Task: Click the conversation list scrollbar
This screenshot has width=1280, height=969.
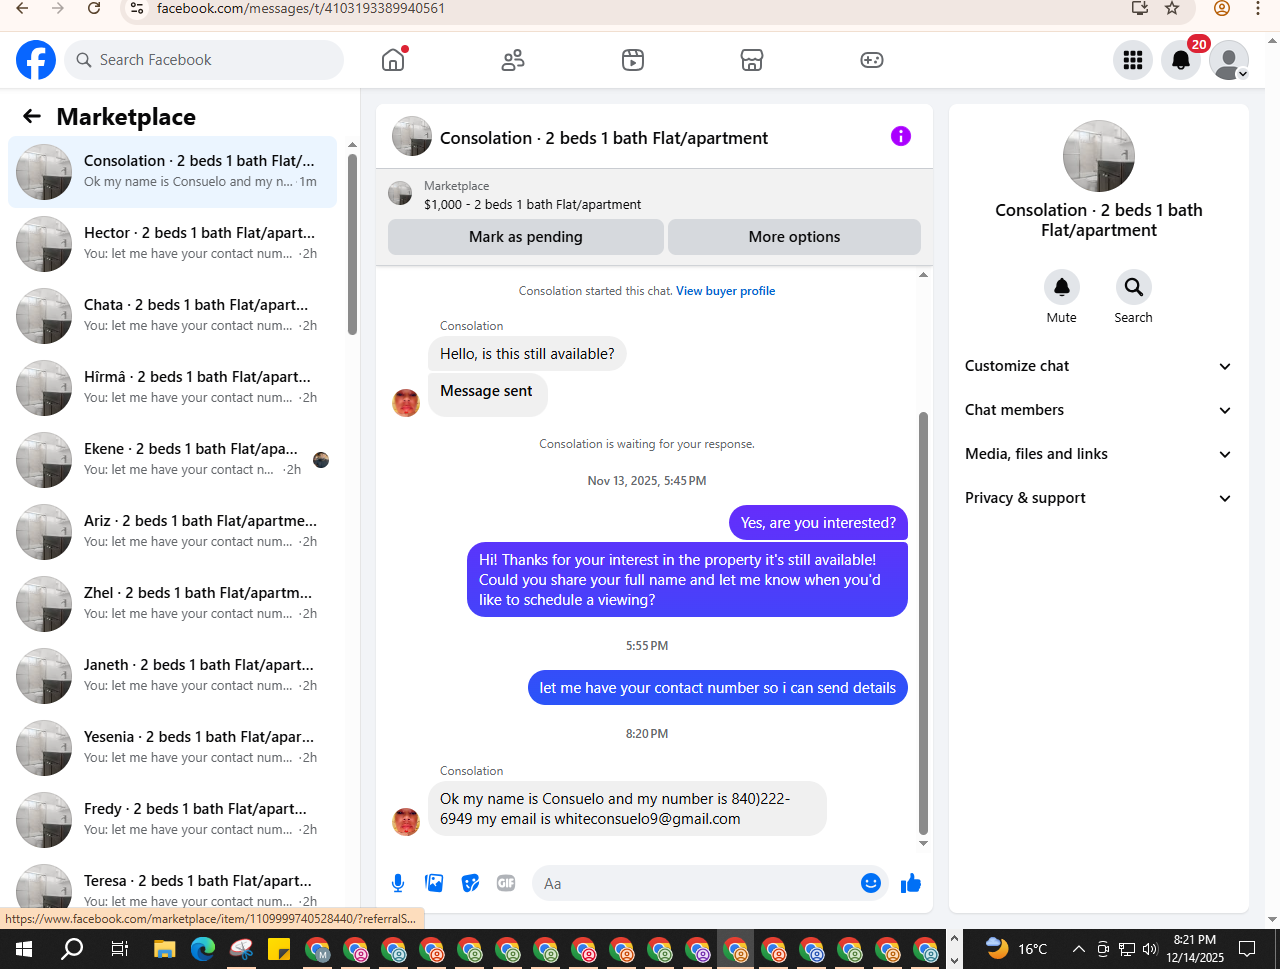Action: [352, 244]
